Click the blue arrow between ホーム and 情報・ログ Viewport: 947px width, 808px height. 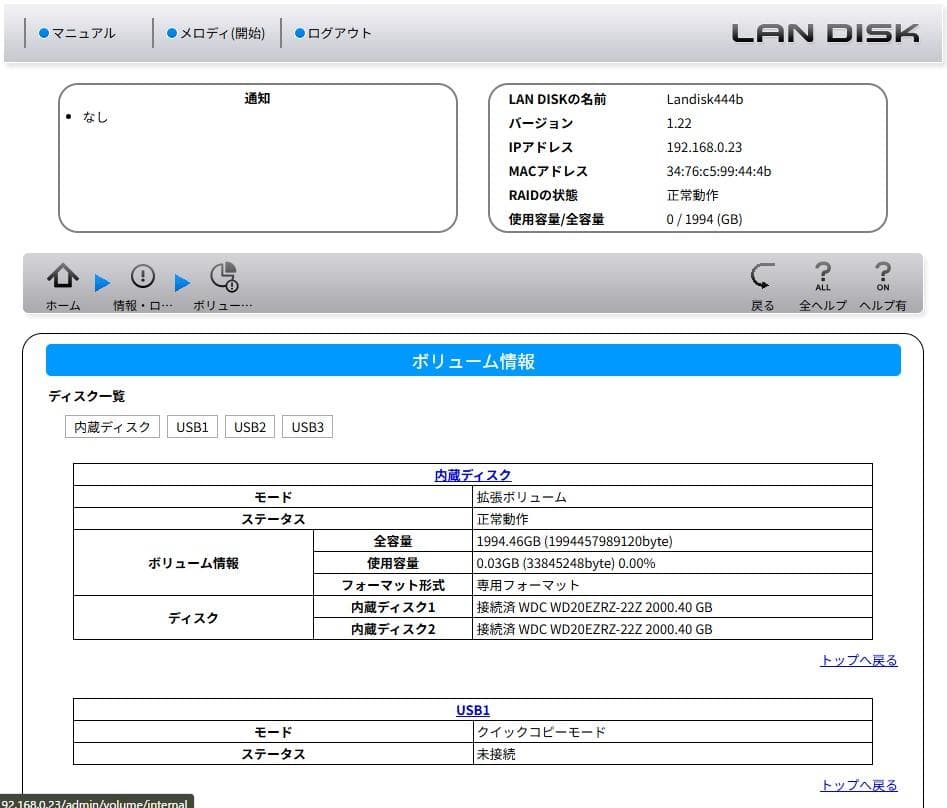[100, 282]
